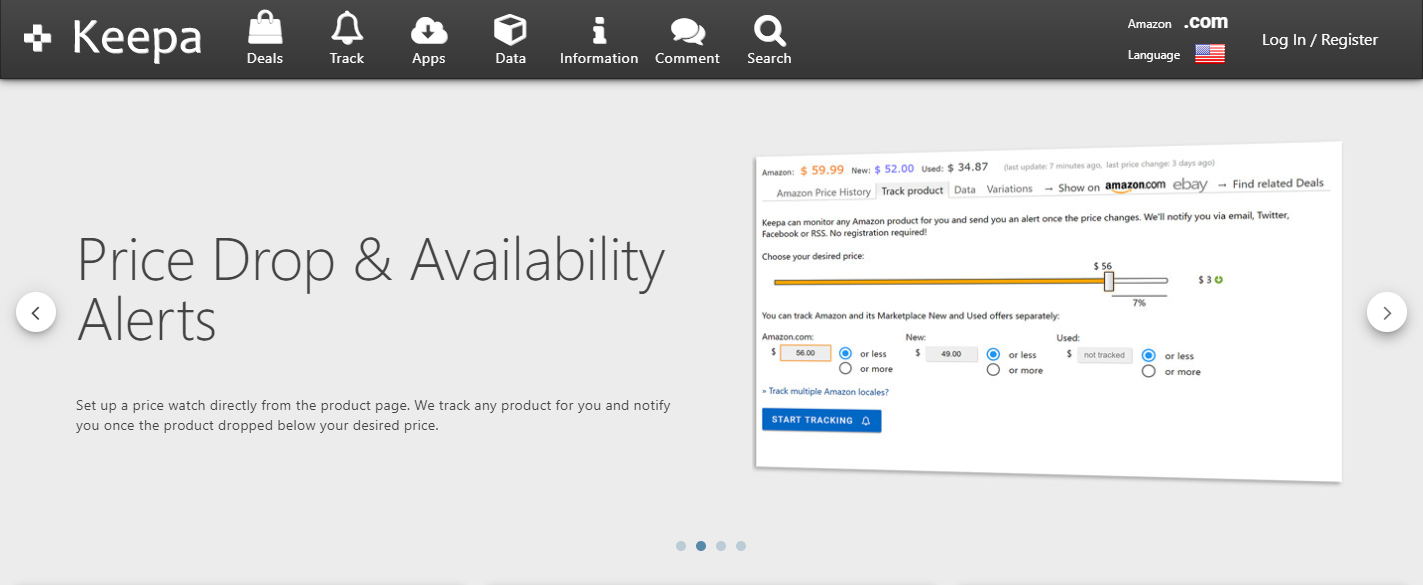The height and width of the screenshot is (585, 1423).
Task: Click the Keepa plus logo icon
Action: click(38, 39)
